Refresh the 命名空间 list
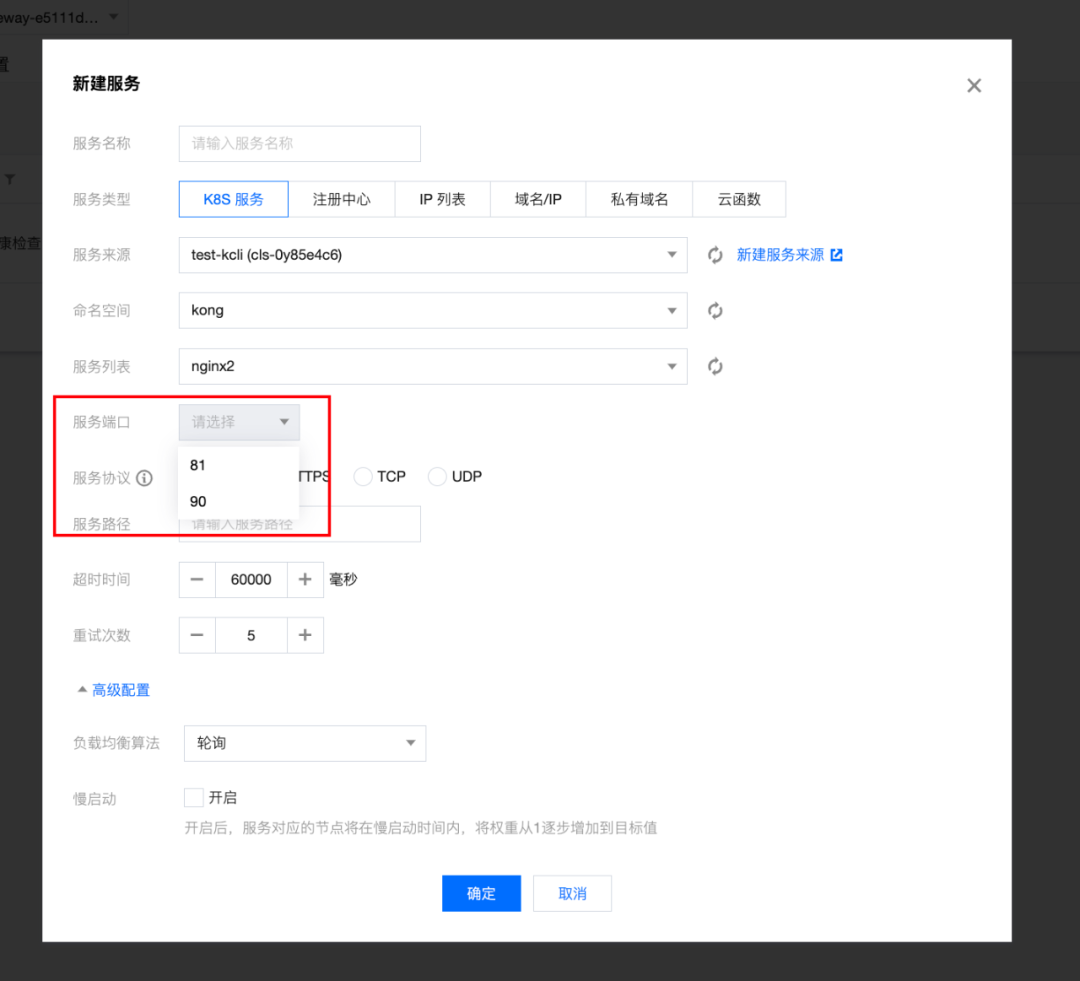Image resolution: width=1080 pixels, height=981 pixels. click(715, 311)
